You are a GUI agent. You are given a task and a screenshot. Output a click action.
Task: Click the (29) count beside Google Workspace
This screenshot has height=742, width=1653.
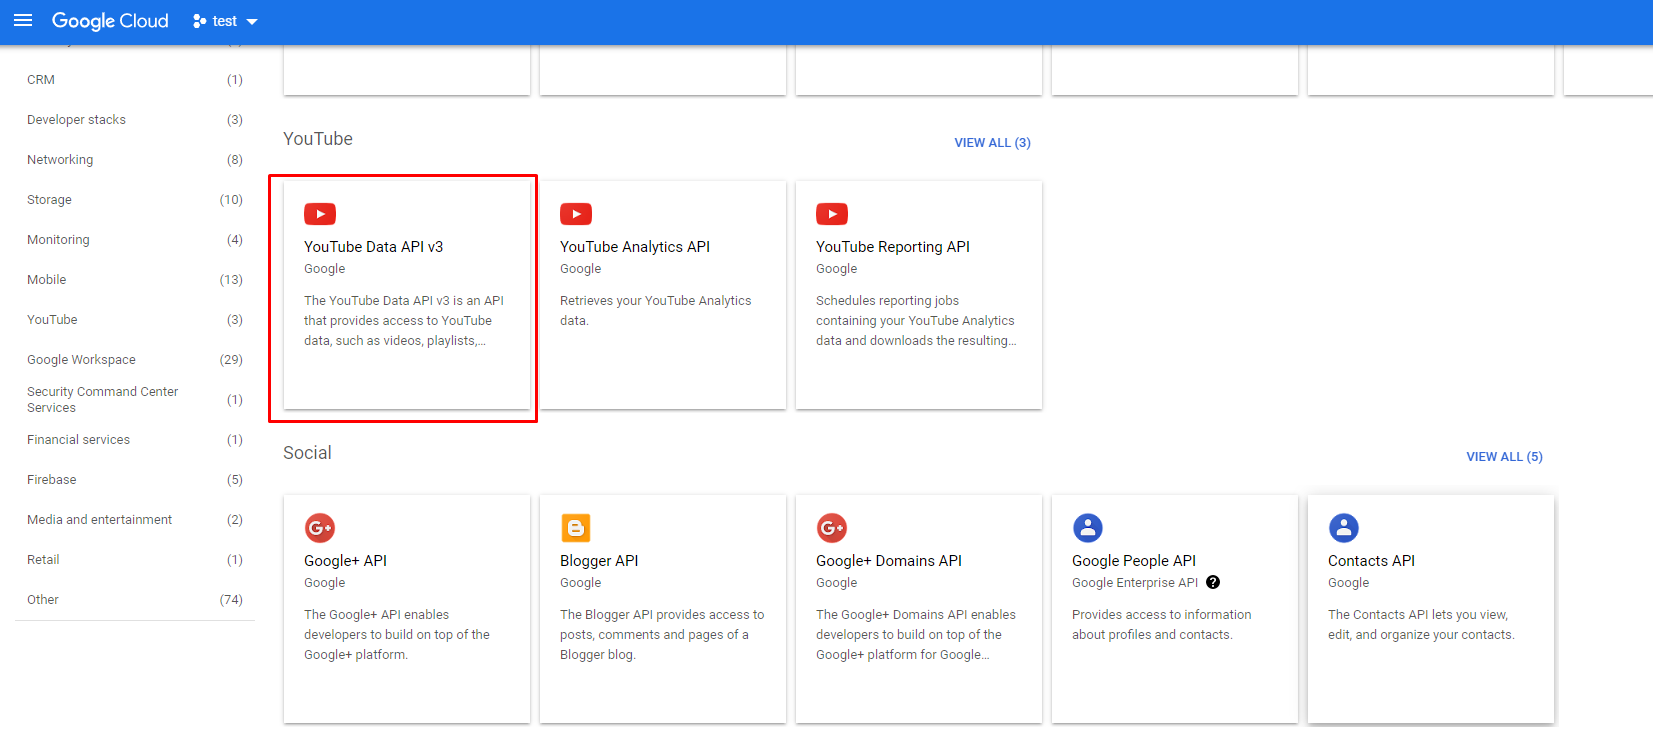coord(231,360)
